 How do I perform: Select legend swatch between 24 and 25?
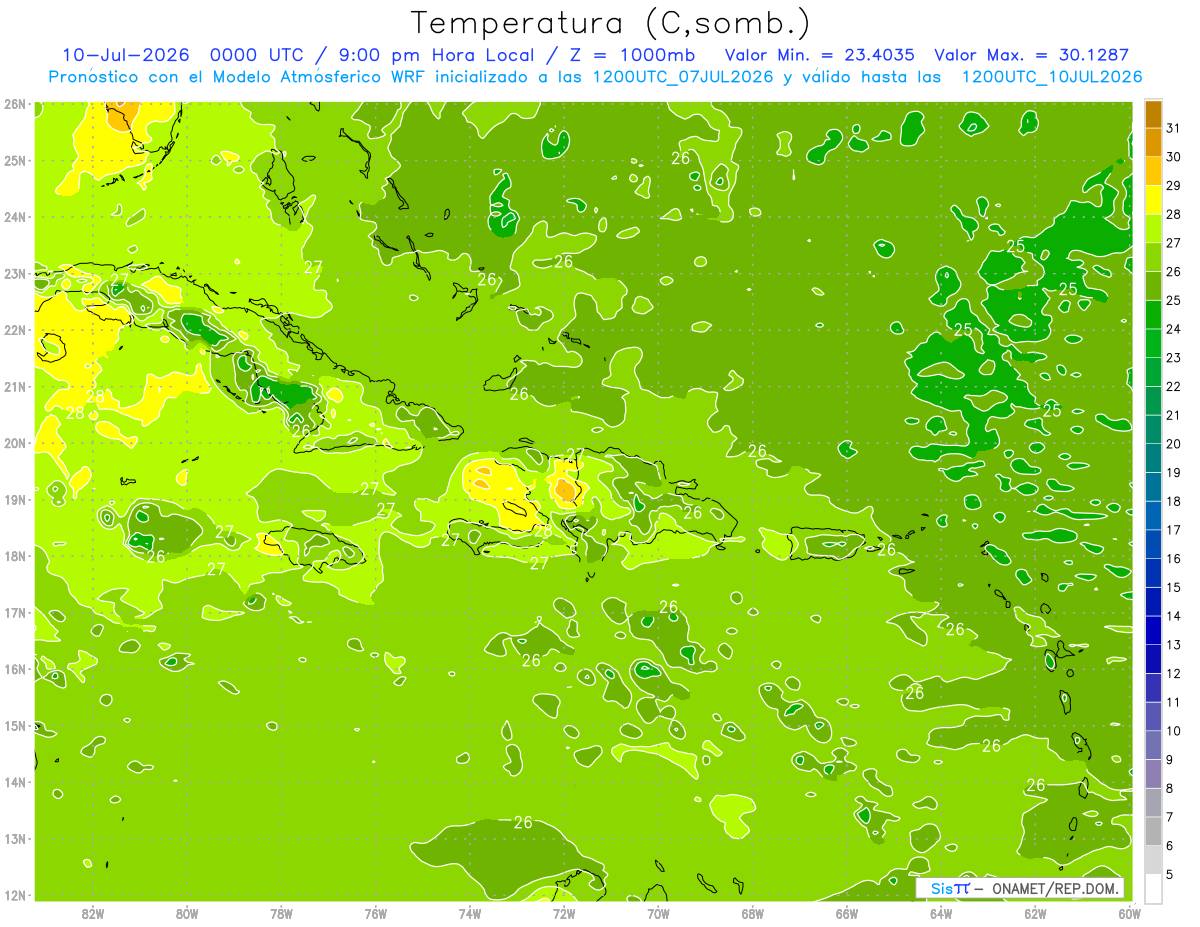(1154, 314)
